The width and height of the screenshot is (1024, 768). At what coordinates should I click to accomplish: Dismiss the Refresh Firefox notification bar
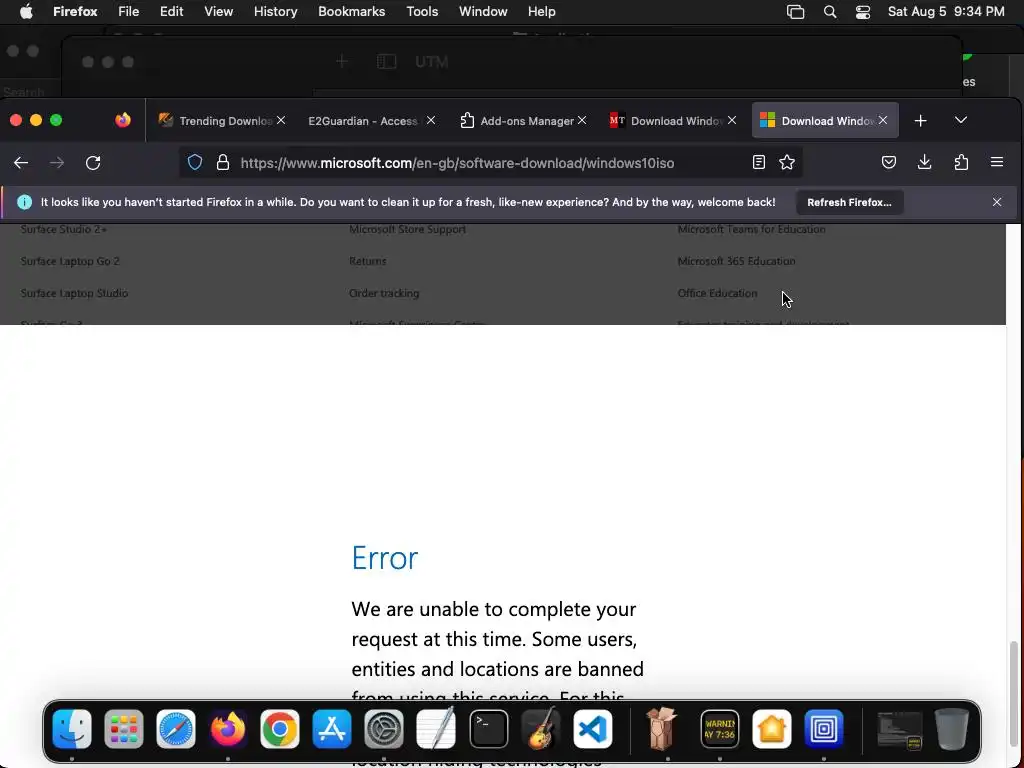pos(997,202)
